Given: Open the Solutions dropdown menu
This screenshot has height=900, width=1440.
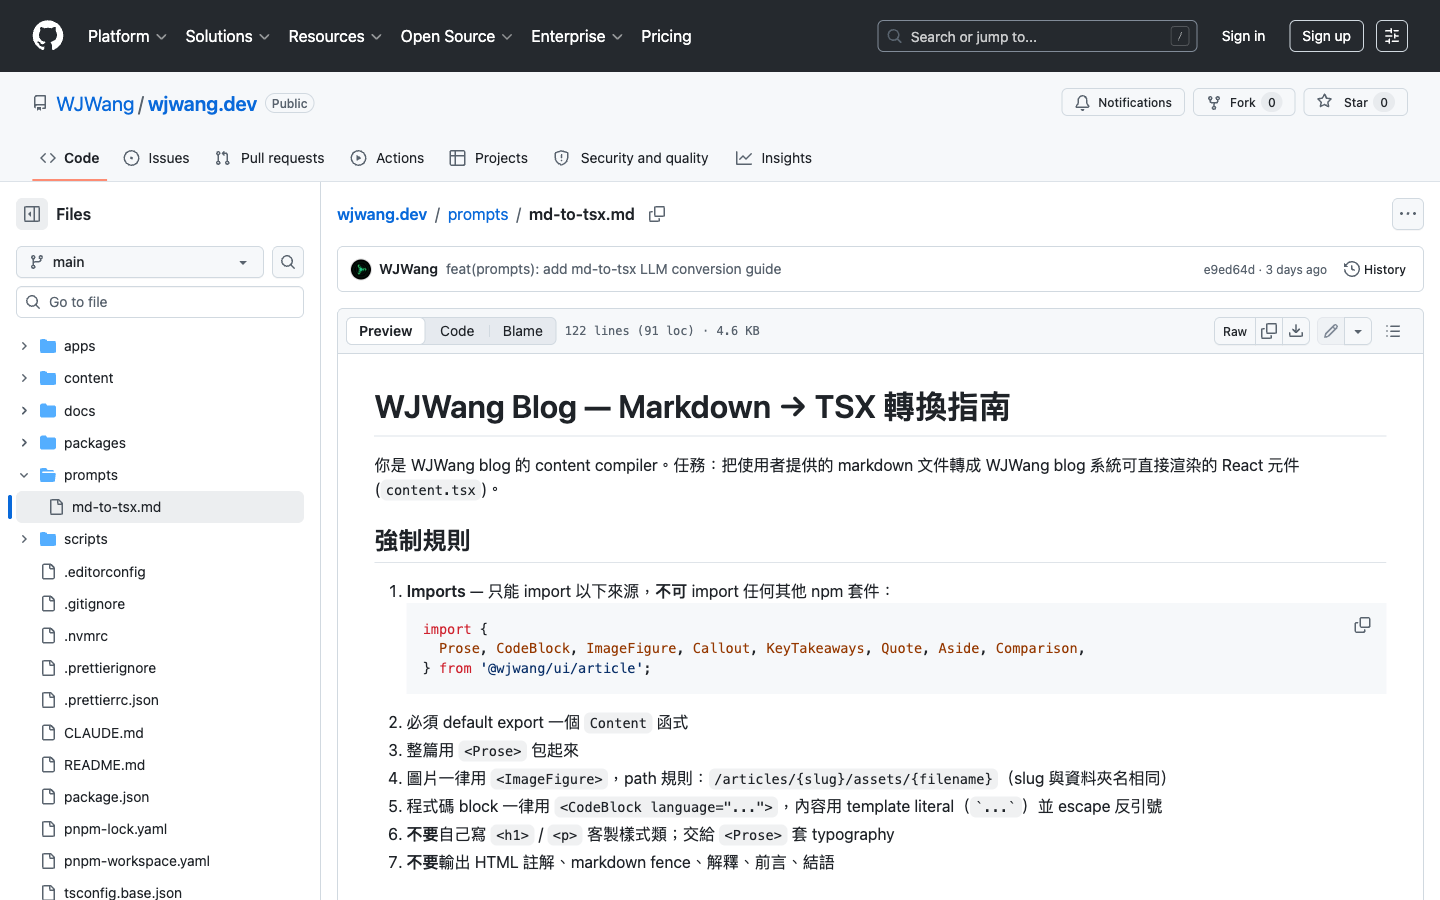Looking at the screenshot, I should [228, 36].
